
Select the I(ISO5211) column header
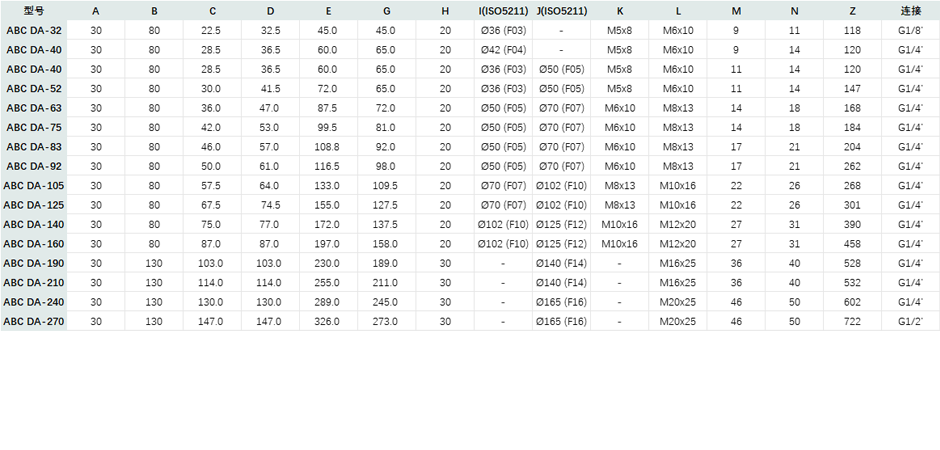coord(503,11)
